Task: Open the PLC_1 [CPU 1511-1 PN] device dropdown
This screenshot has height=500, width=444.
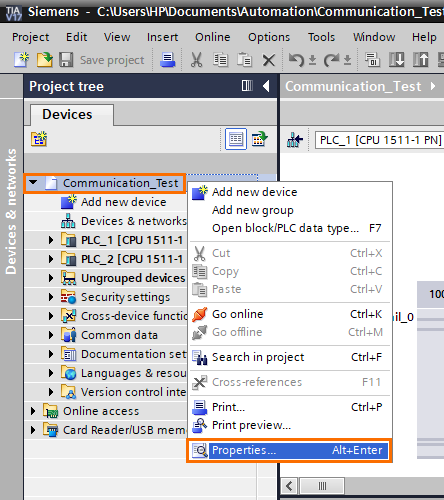Action: pos(379,140)
